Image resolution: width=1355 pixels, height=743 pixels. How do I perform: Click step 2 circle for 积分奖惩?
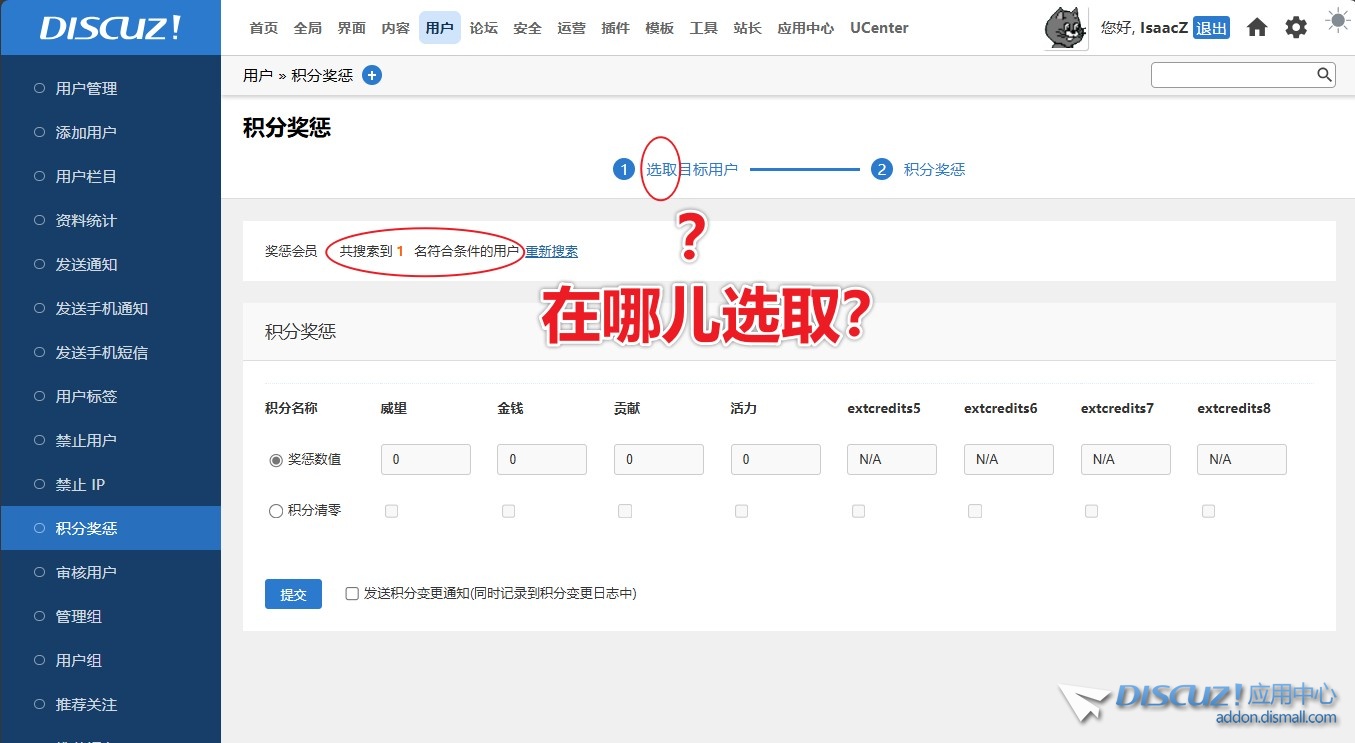coord(881,170)
